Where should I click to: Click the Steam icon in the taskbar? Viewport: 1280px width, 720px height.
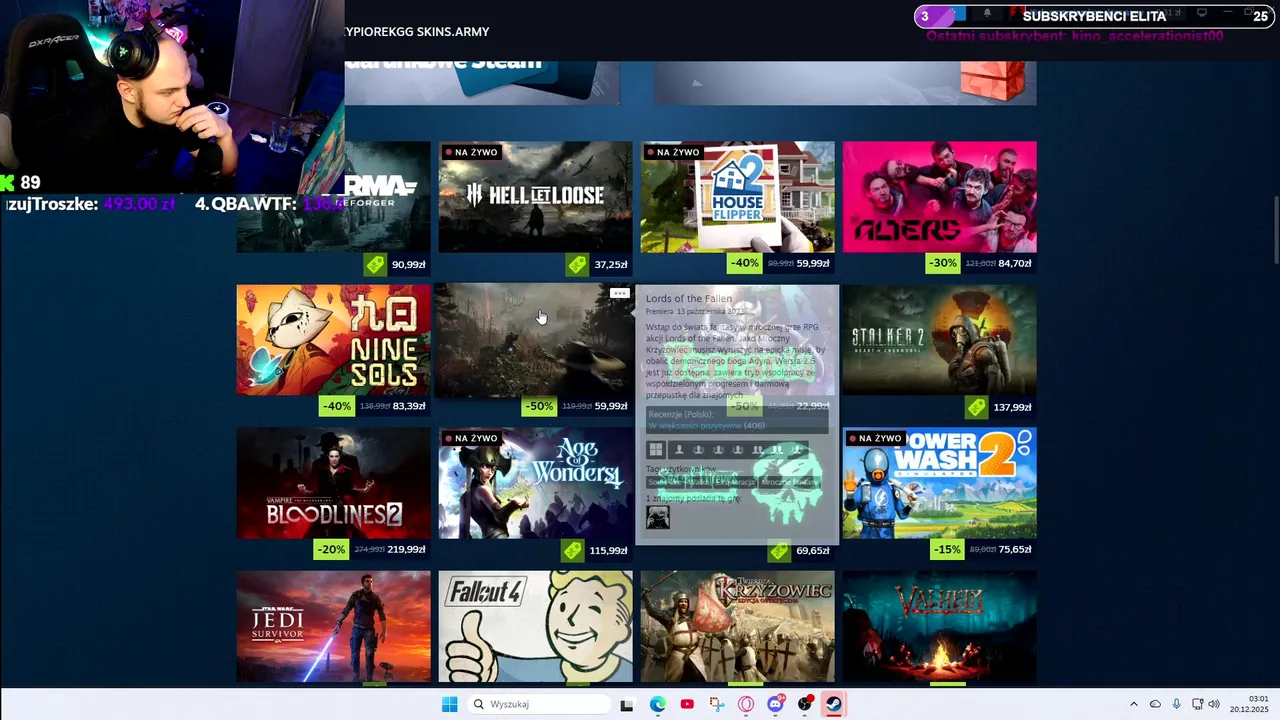(833, 705)
